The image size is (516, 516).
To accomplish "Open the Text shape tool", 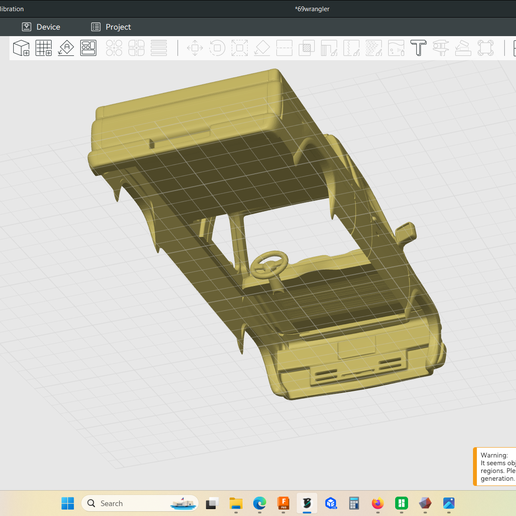I will (x=418, y=48).
